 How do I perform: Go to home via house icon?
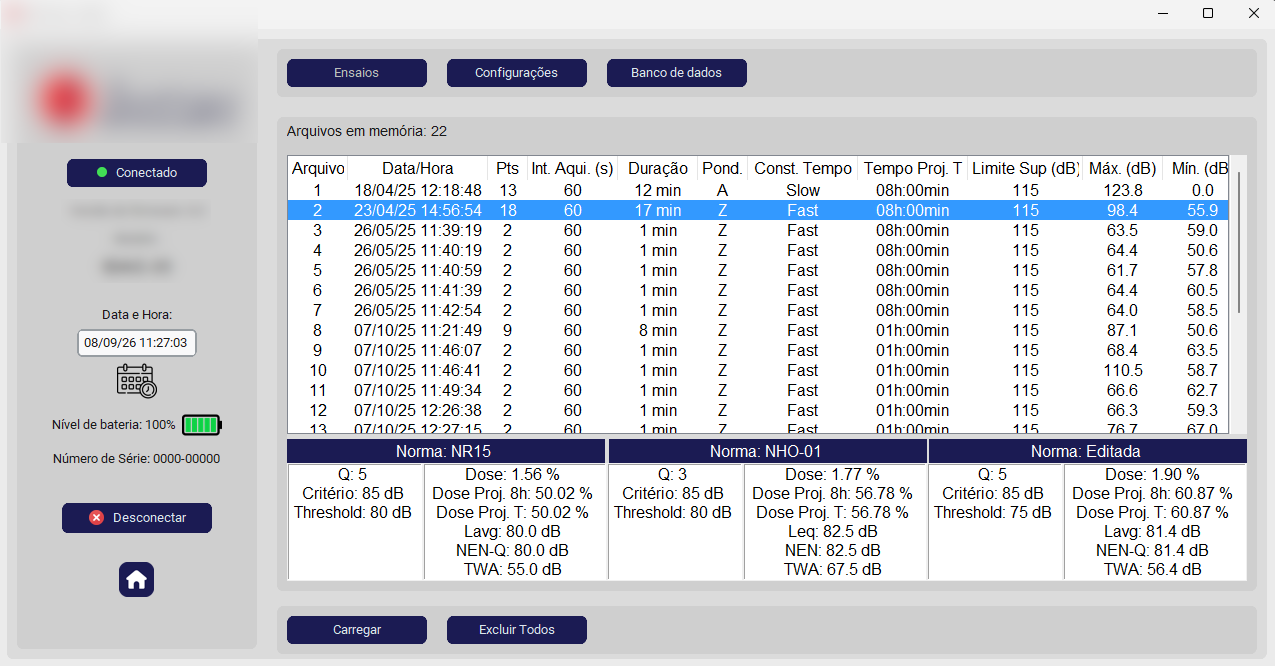[137, 579]
